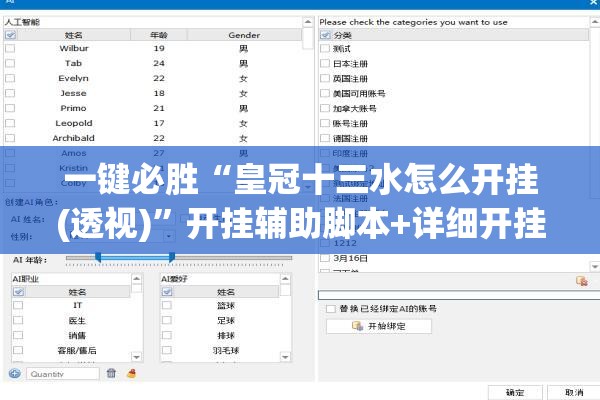Tick the Archibald checkbox
Viewport: 600px width, 400px height.
tap(10, 138)
